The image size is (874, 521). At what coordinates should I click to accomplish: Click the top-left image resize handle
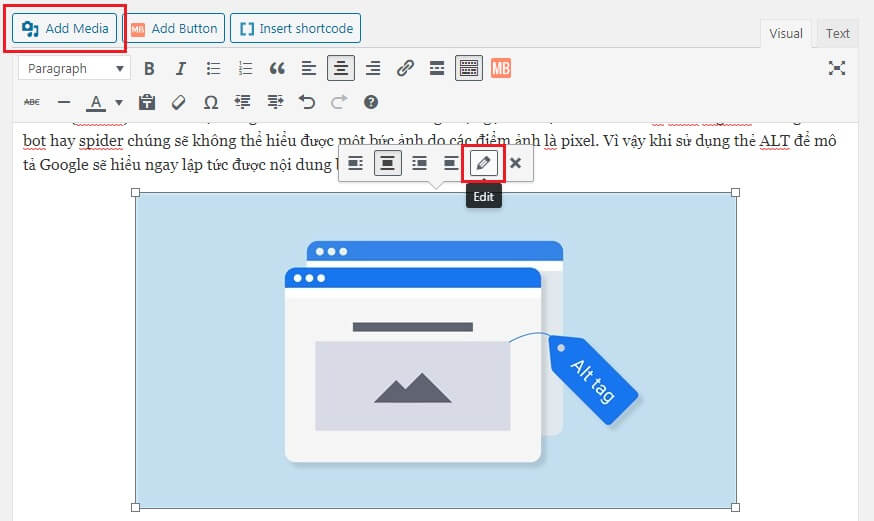[x=135, y=192]
